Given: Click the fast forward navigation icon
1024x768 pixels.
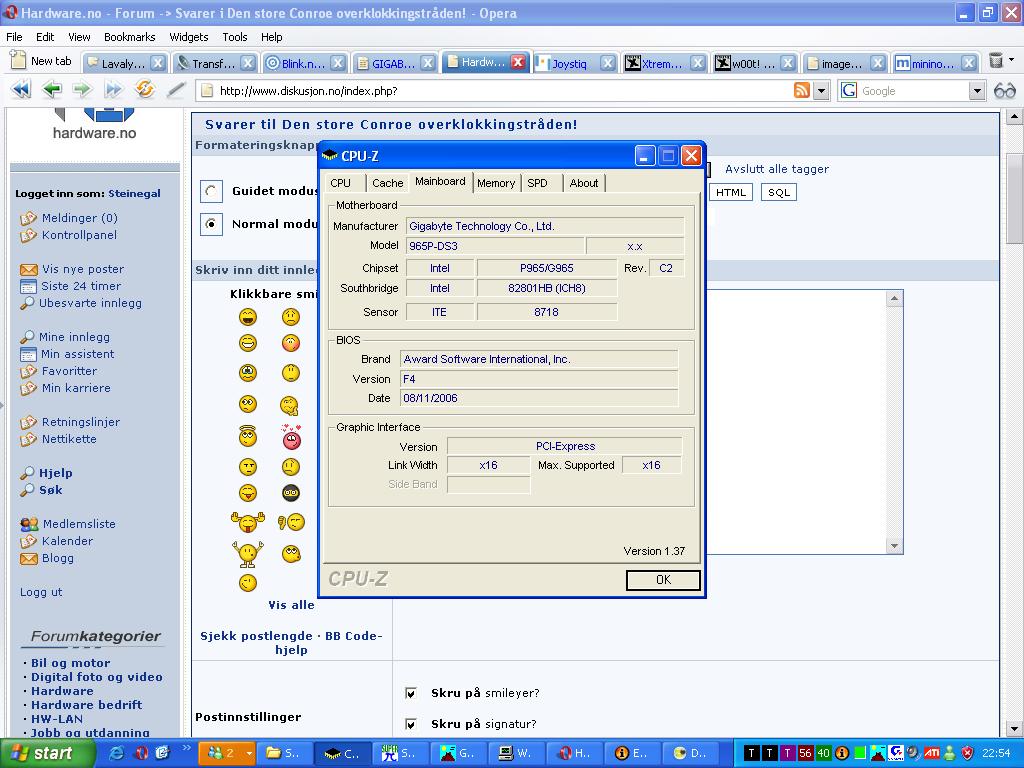Looking at the screenshot, I should coord(114,89).
